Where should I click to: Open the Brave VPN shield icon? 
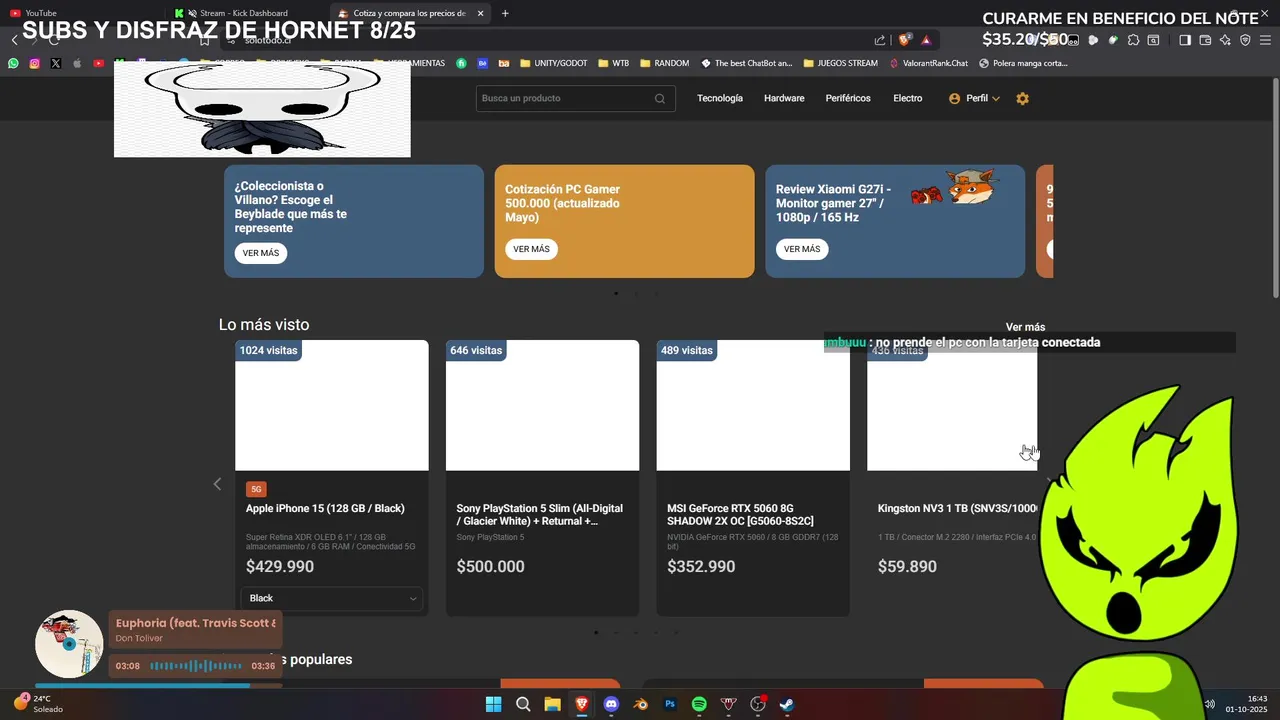pos(1245,40)
